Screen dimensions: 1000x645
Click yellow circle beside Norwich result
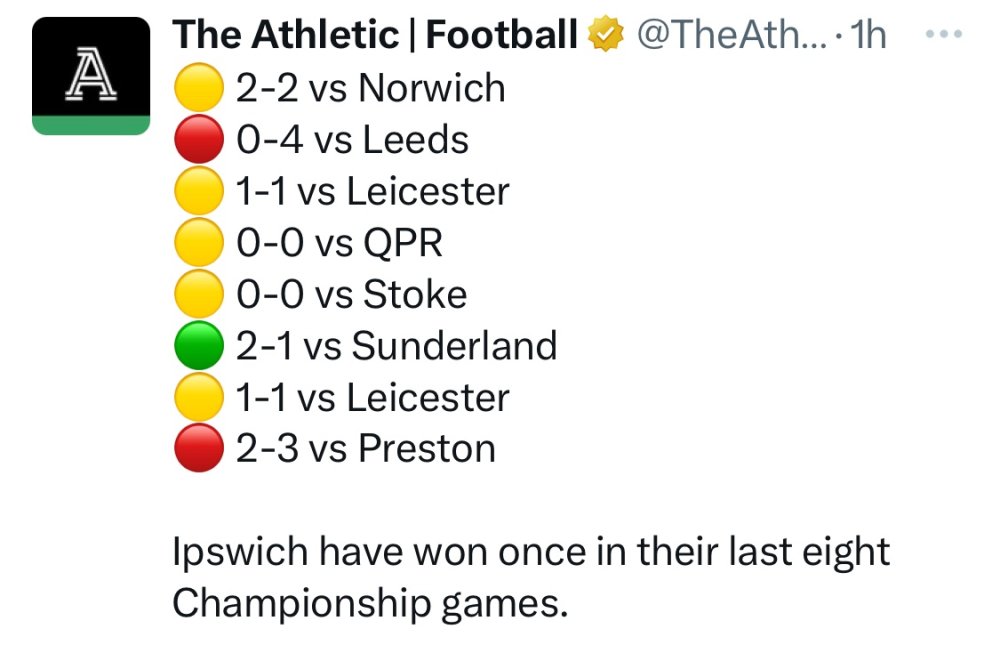198,90
